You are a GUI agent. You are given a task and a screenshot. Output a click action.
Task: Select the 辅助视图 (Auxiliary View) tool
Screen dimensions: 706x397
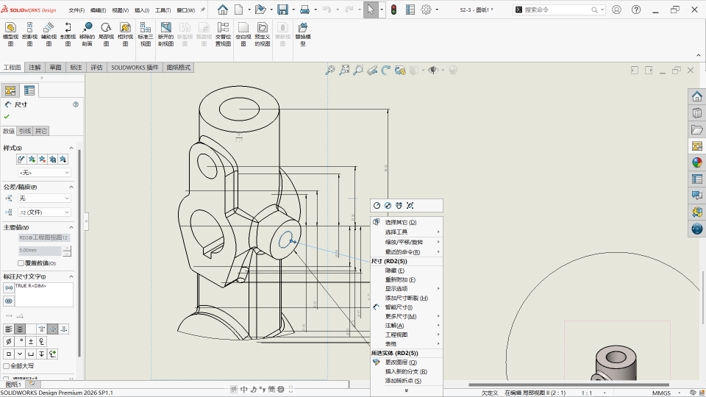pyautogui.click(x=49, y=34)
